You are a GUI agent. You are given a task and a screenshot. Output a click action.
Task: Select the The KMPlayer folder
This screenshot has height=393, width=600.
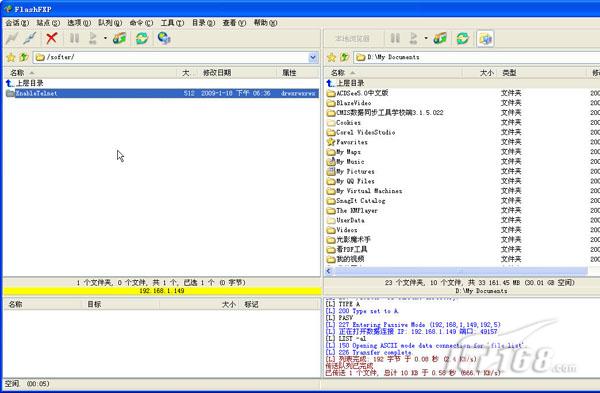coord(352,210)
